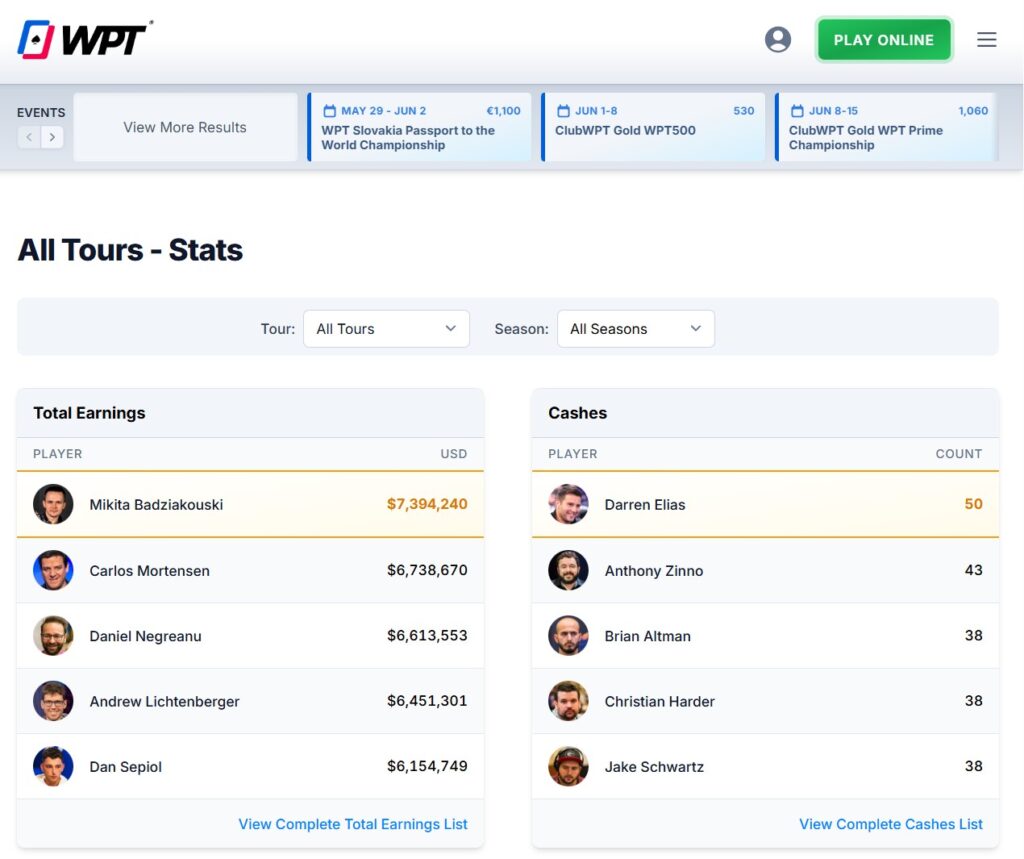Click the Cashes panel heading
1024x859 pixels.
tap(577, 413)
